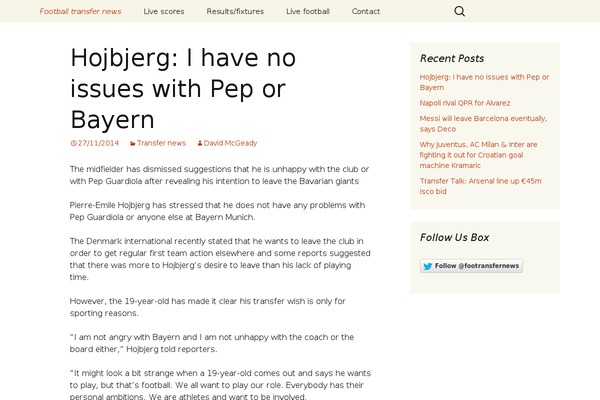This screenshot has height=400, width=600.
Task: Click the clock icon beside 27/11/2014
Action: coord(73,143)
